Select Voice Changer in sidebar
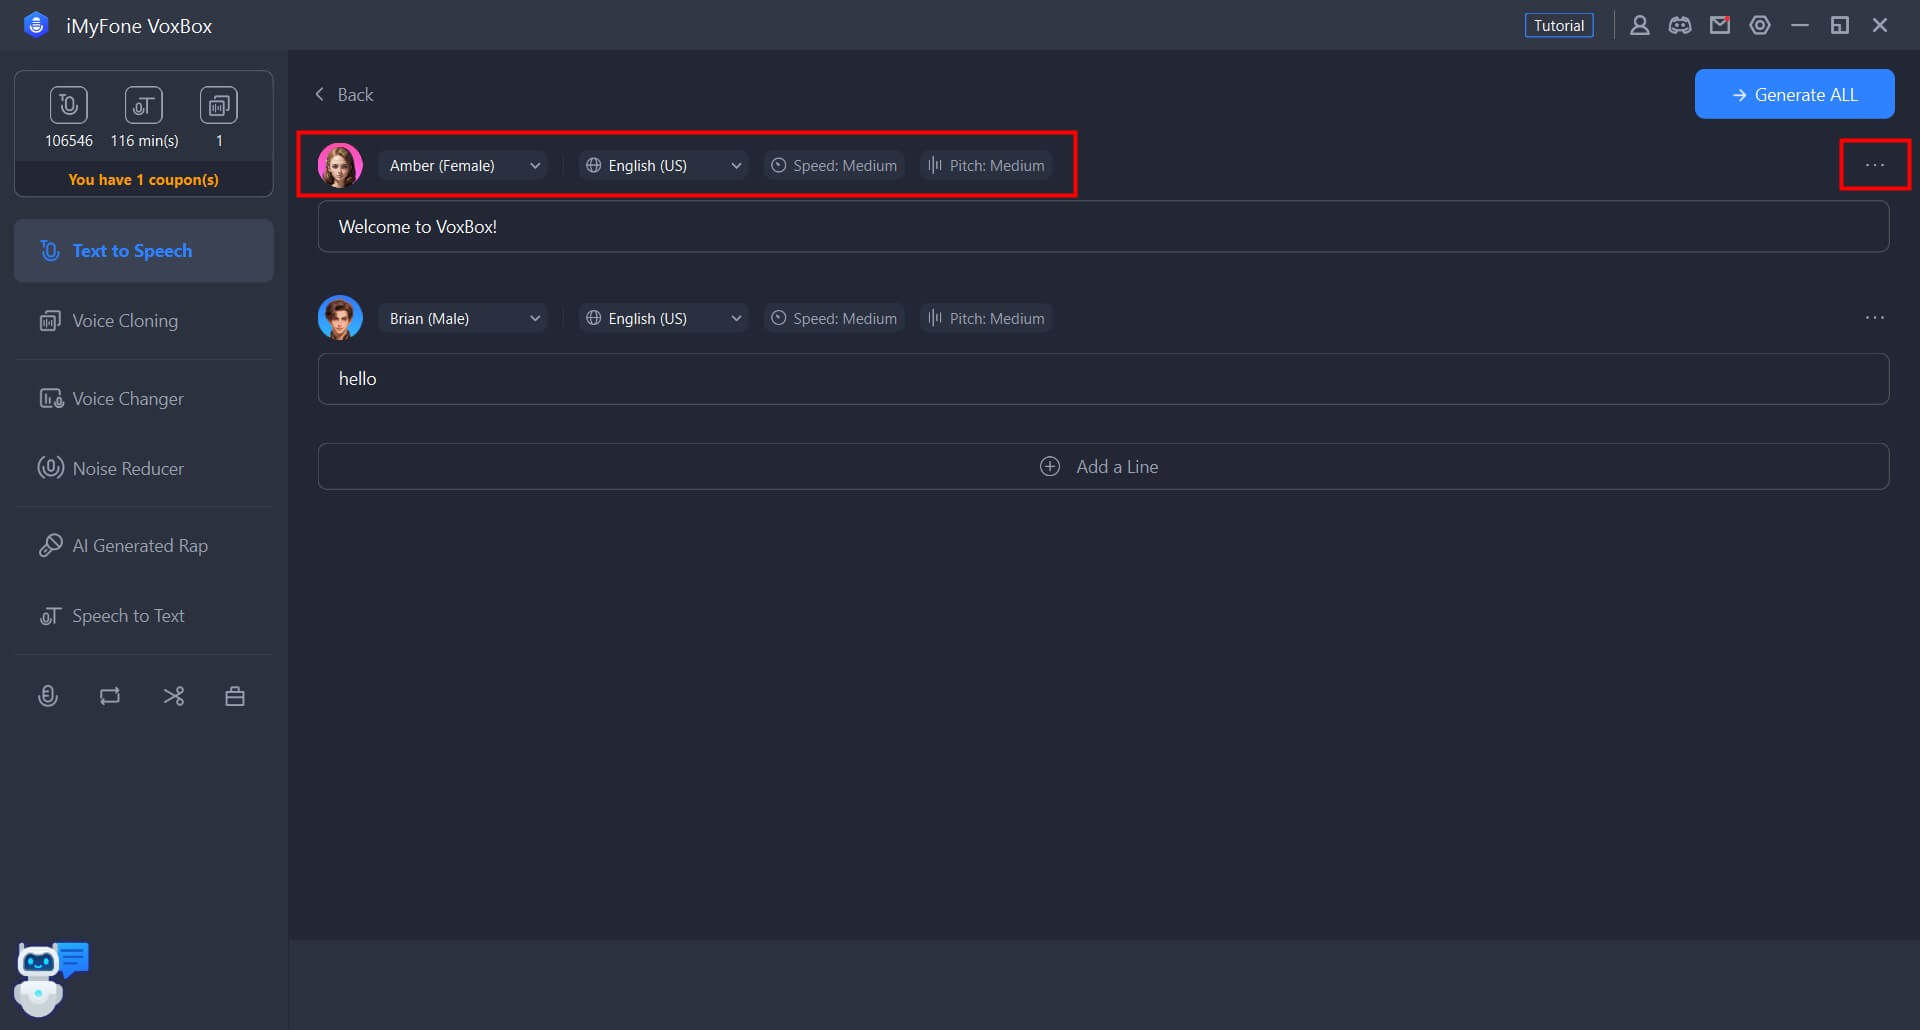This screenshot has width=1920, height=1030. click(144, 399)
